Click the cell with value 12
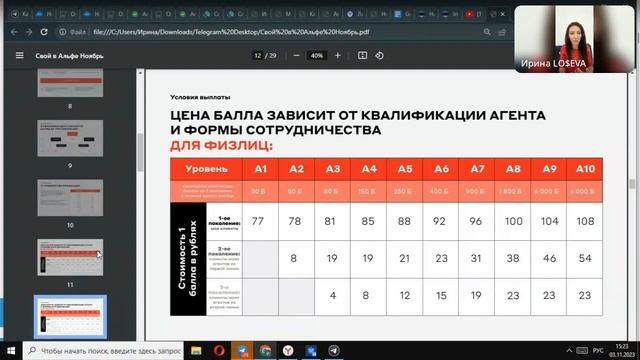Screen dimensions: 640x360 tap(404, 296)
